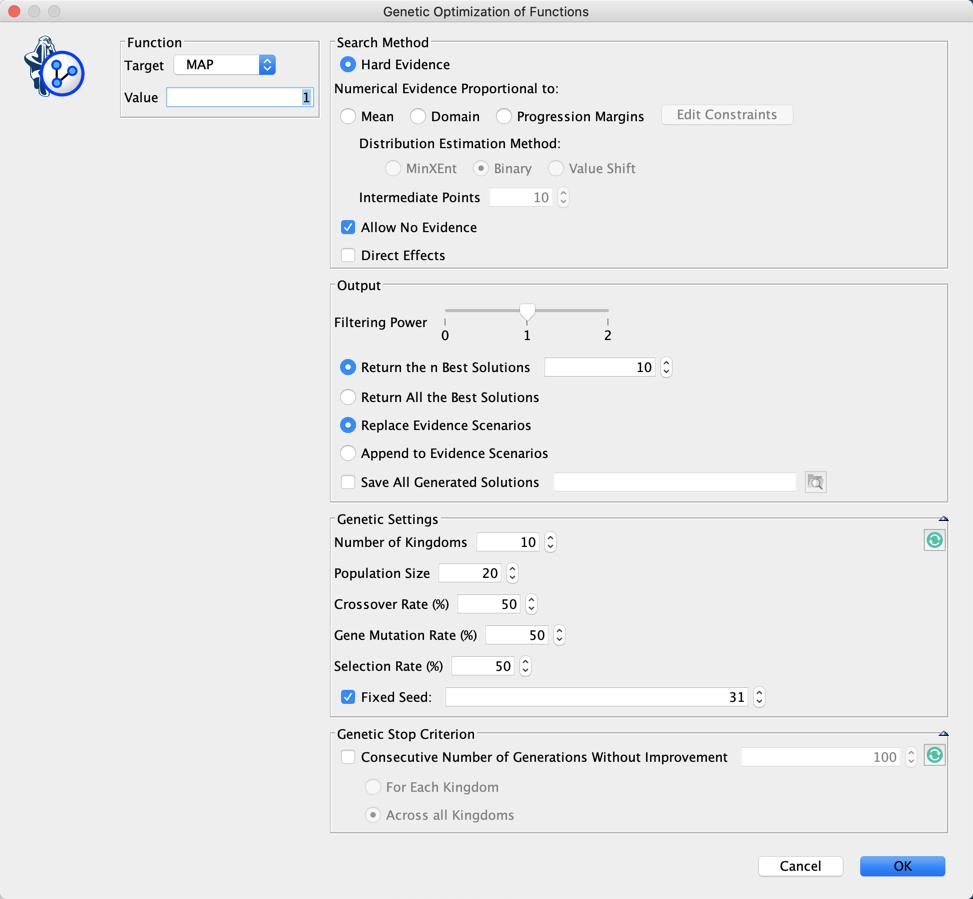
Task: Click the Value input field
Action: pos(240,98)
